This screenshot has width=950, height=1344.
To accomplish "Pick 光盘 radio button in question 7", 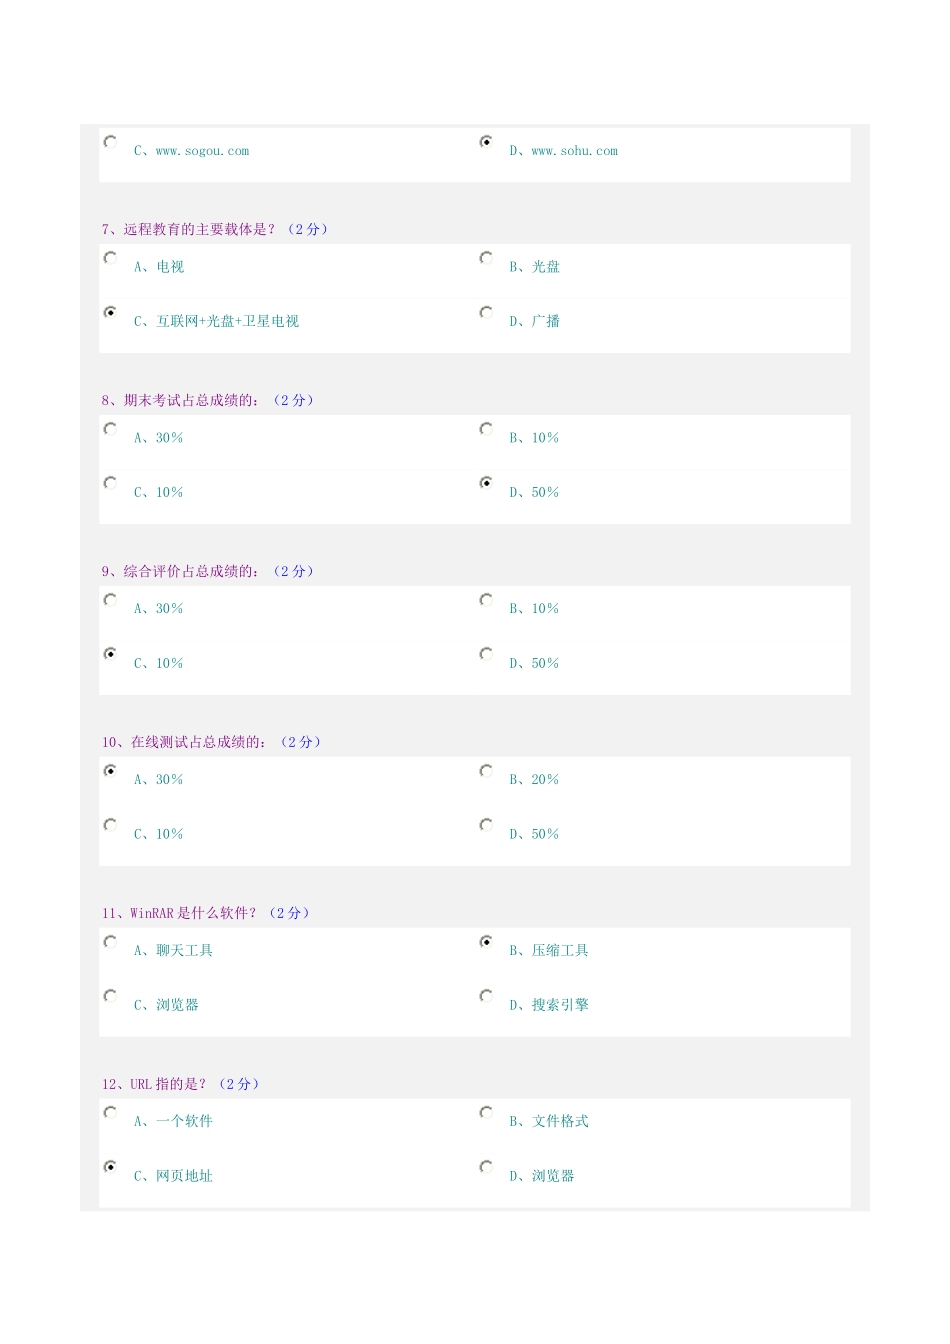I will [486, 258].
